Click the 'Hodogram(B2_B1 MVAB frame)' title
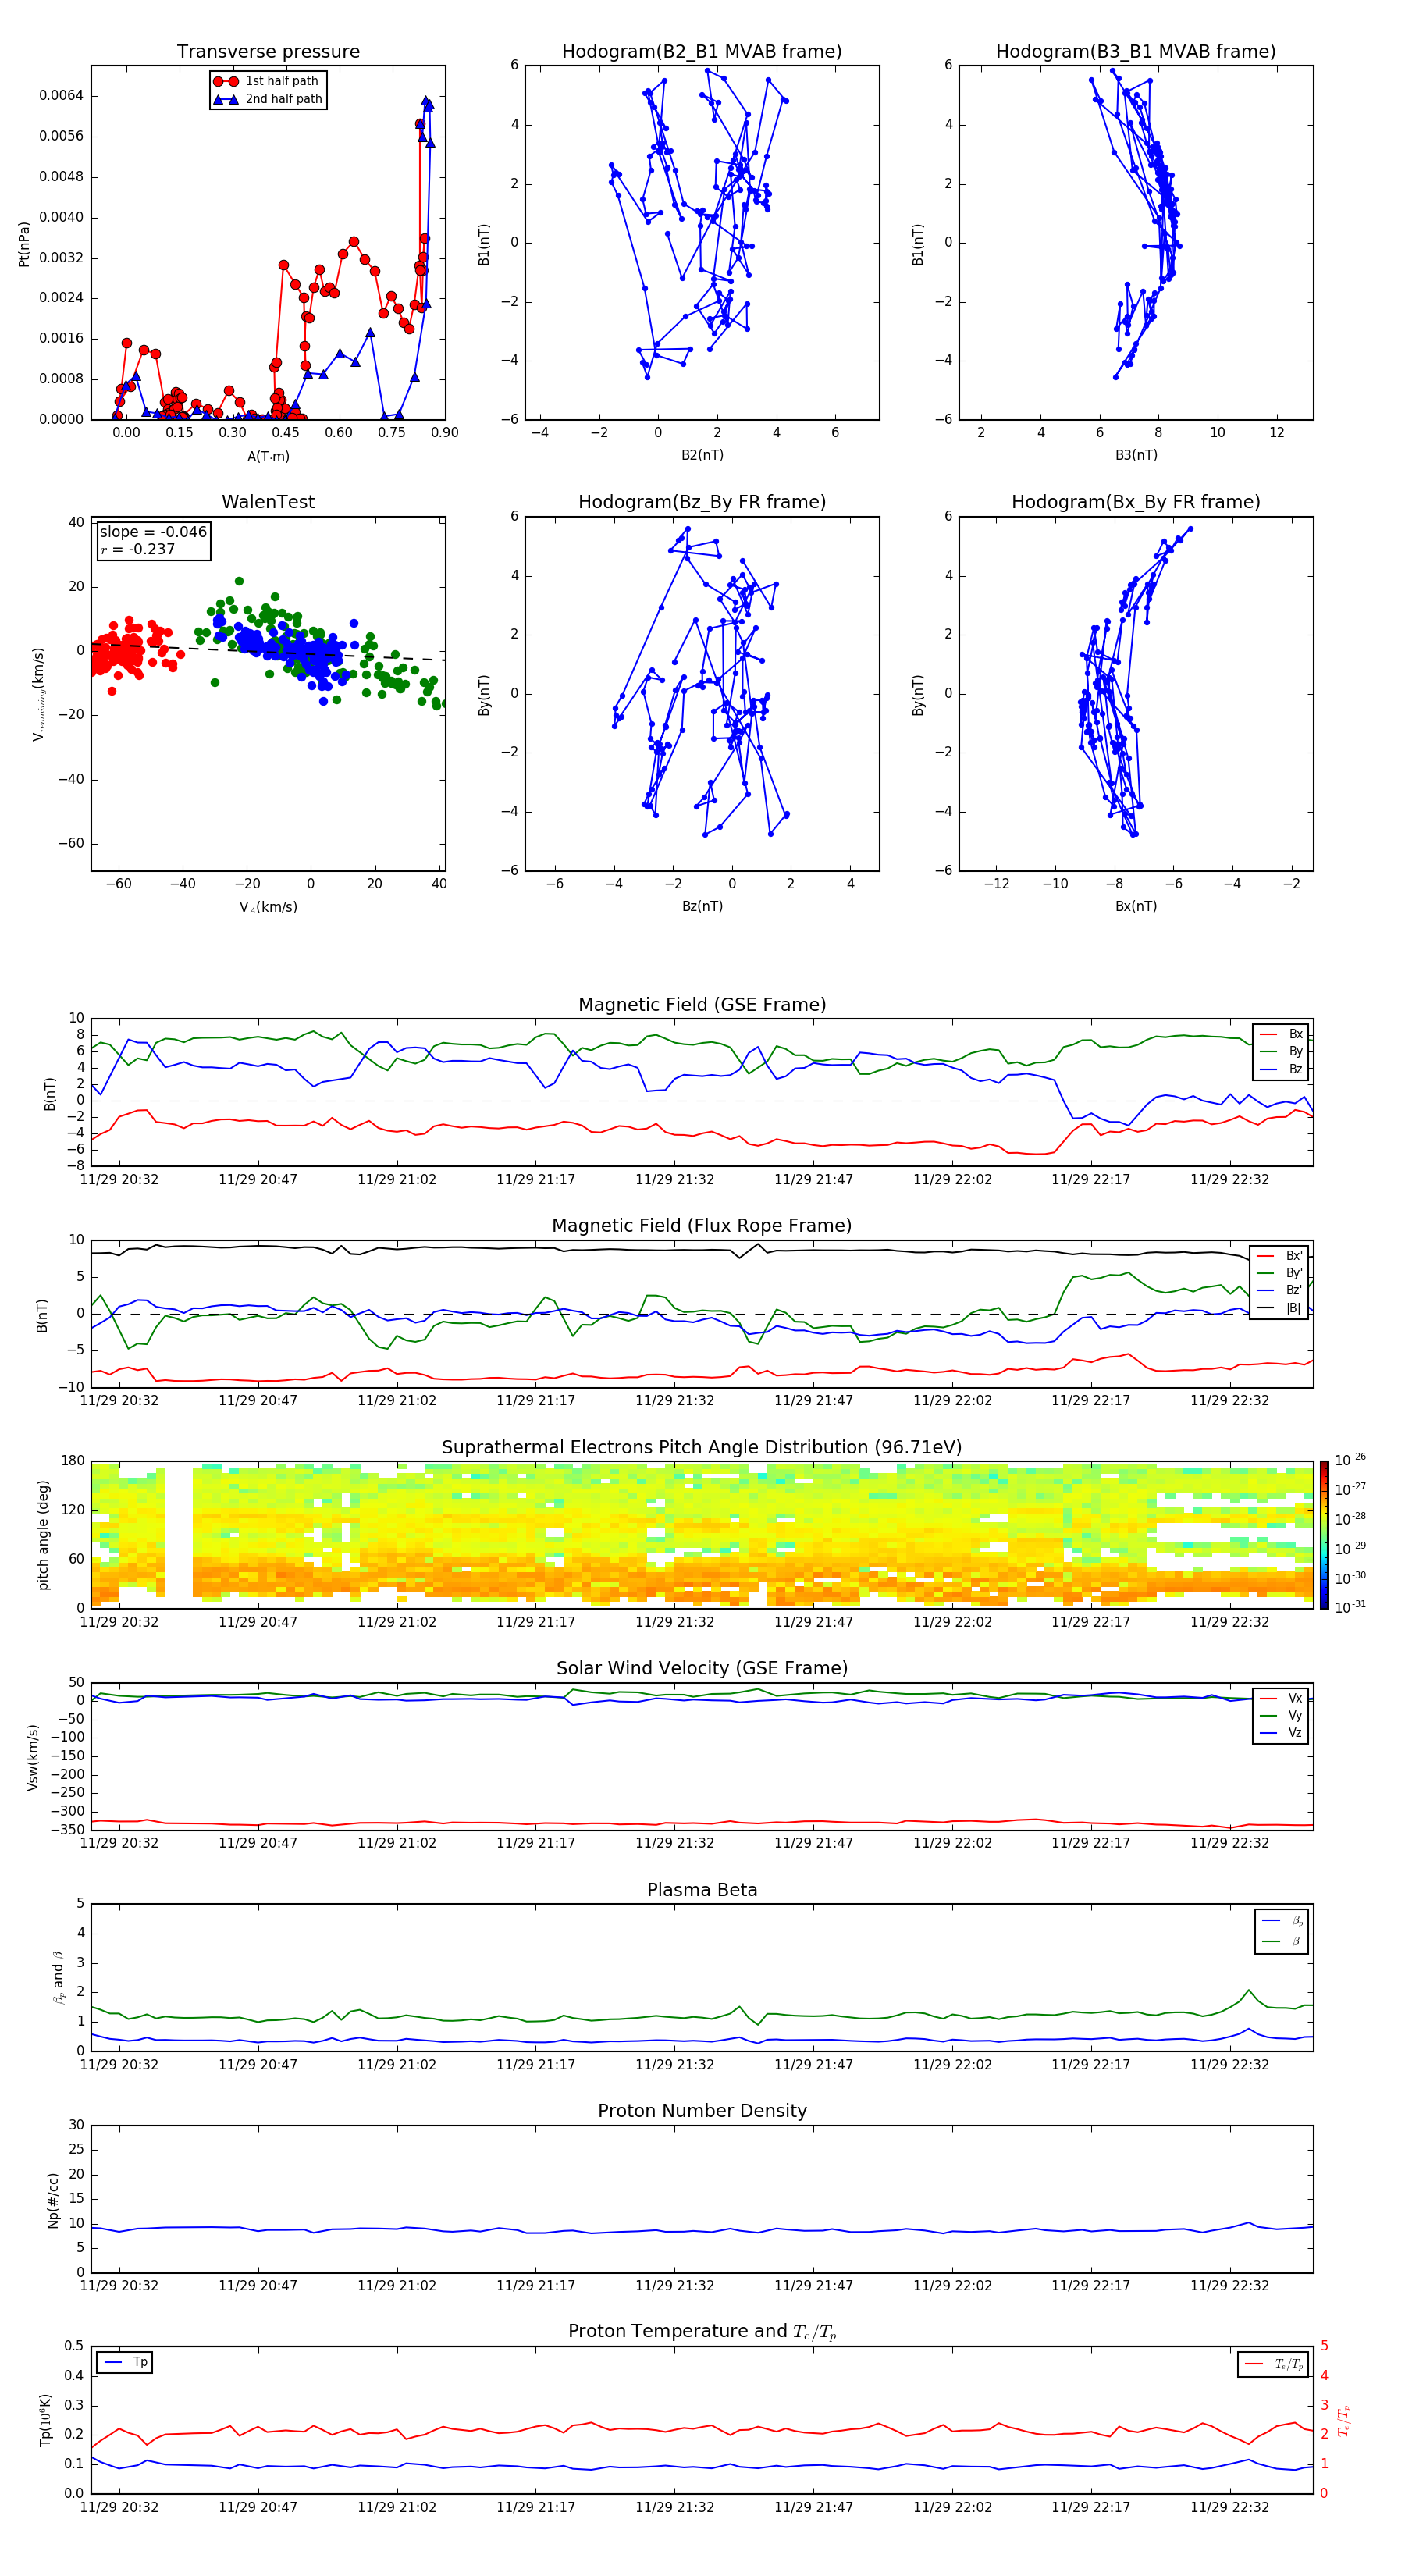Image resolution: width=1405 pixels, height=2576 pixels. click(702, 52)
